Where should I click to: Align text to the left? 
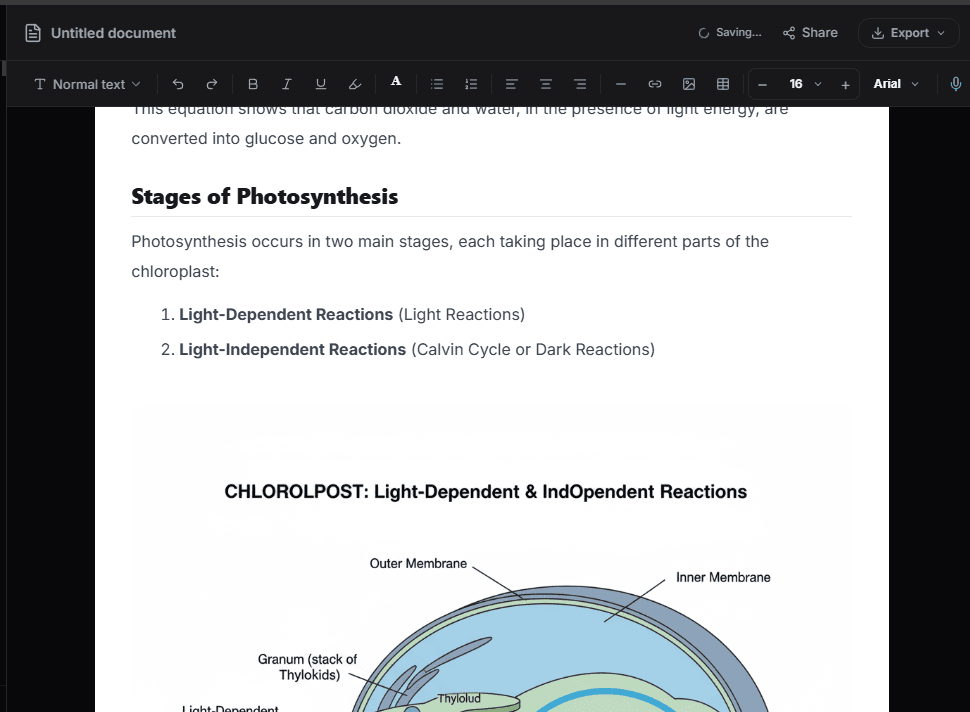(511, 84)
